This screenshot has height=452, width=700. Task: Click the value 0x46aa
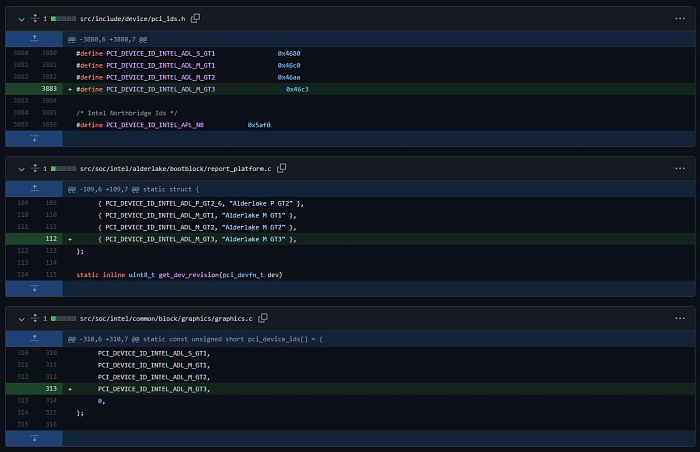(289, 78)
